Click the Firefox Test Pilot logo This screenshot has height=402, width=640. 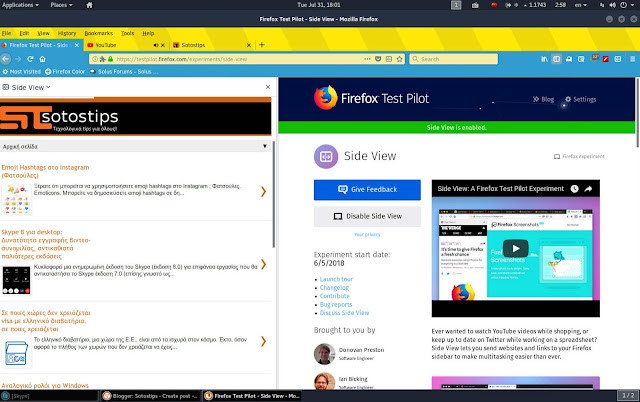(x=371, y=98)
